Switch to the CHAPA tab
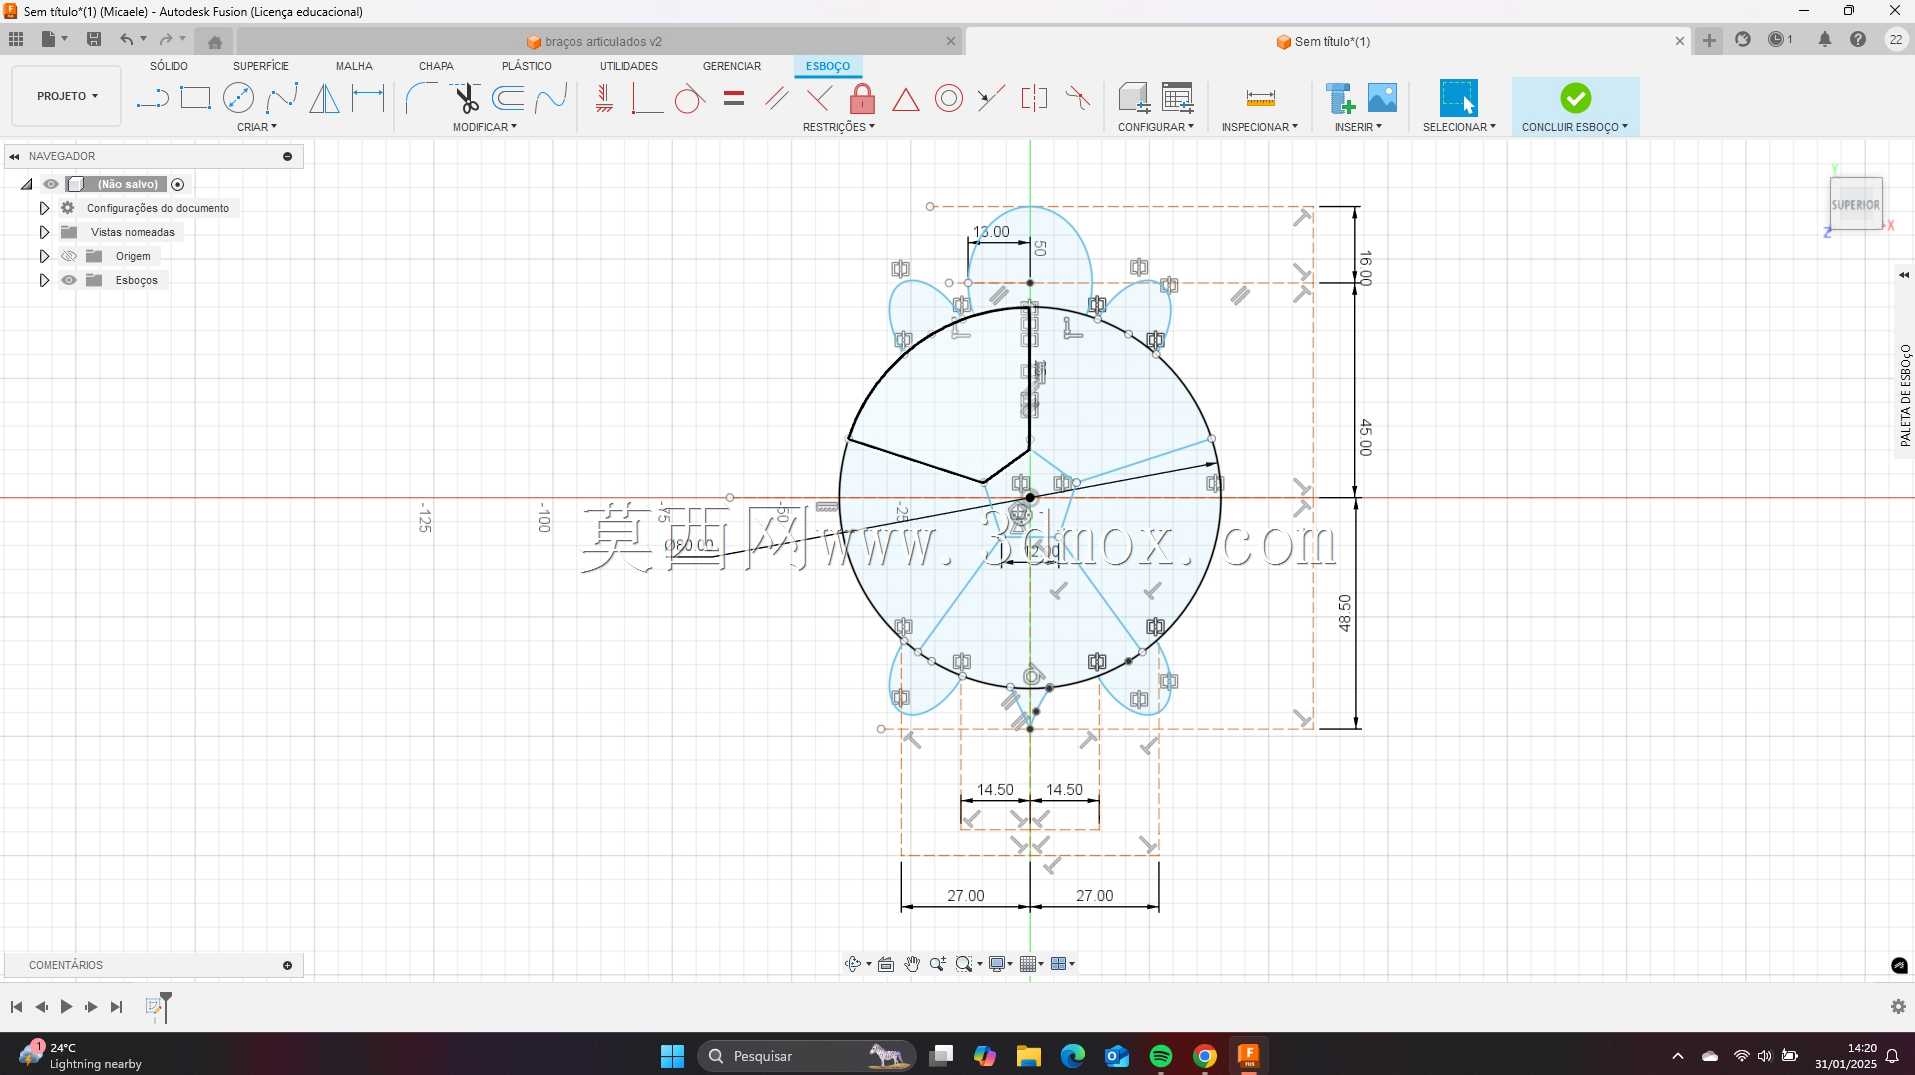This screenshot has width=1915, height=1075. 436,66
